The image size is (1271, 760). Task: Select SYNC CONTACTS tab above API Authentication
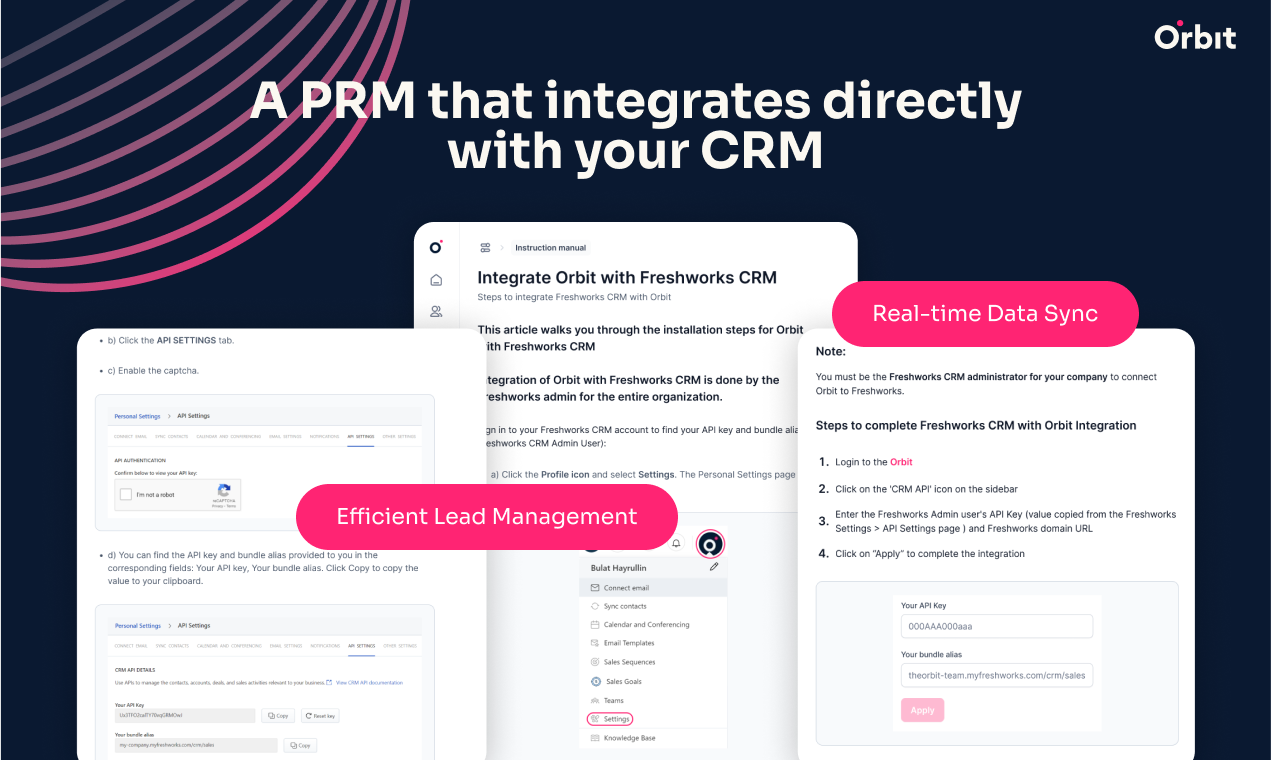click(x=172, y=437)
